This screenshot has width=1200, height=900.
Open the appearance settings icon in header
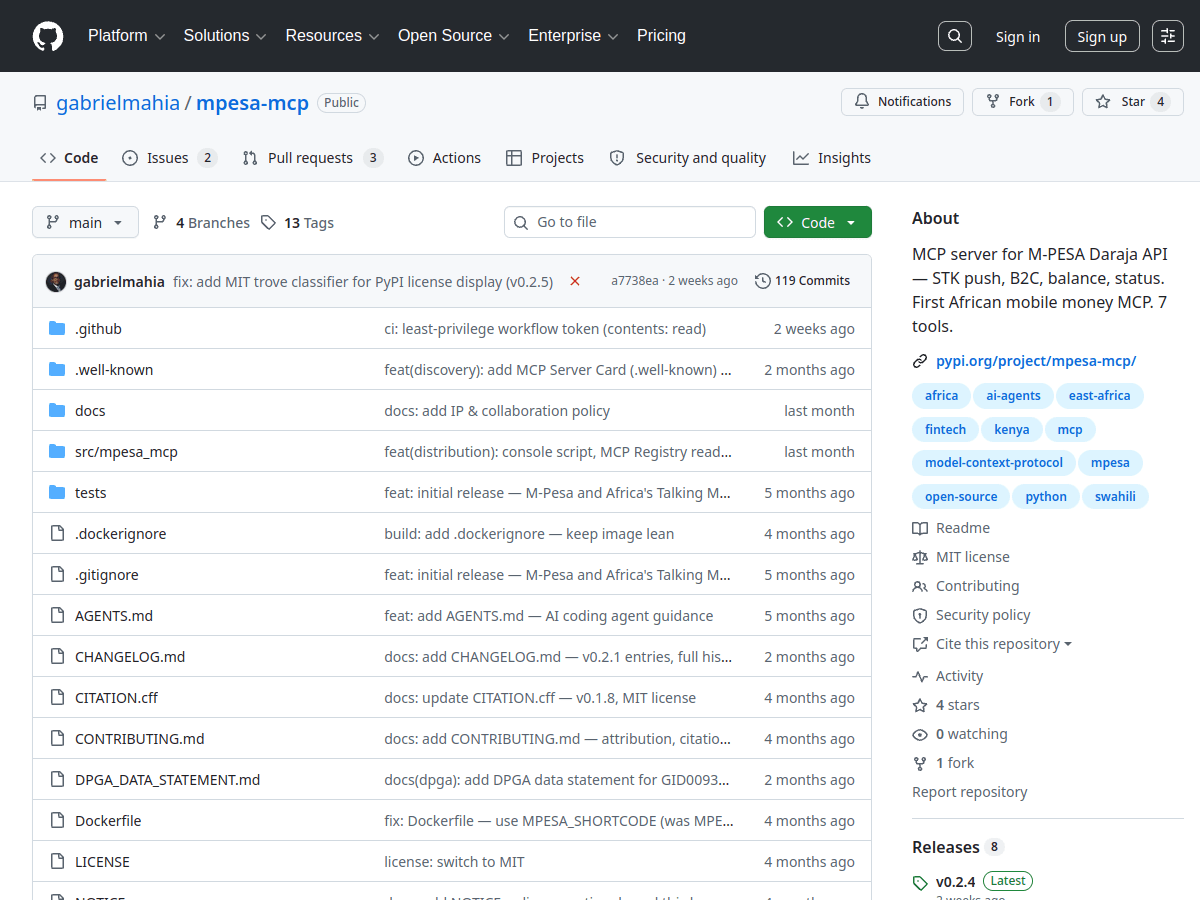pos(1168,36)
